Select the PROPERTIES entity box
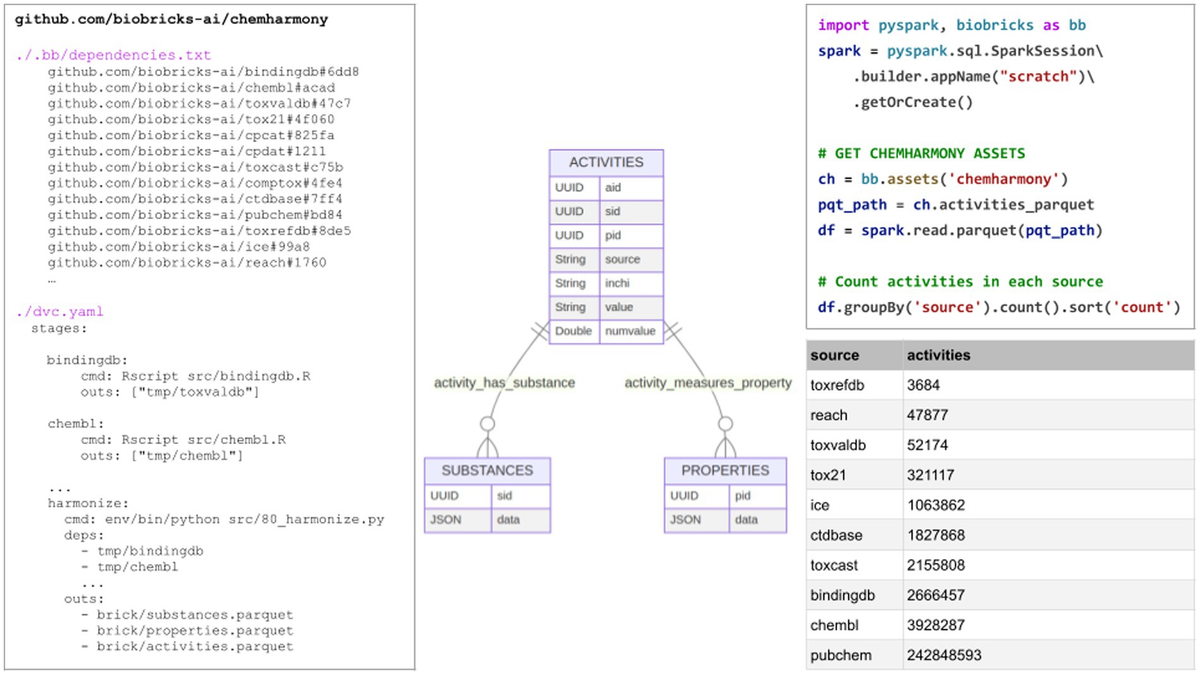This screenshot has height=675, width=1200. tap(726, 470)
